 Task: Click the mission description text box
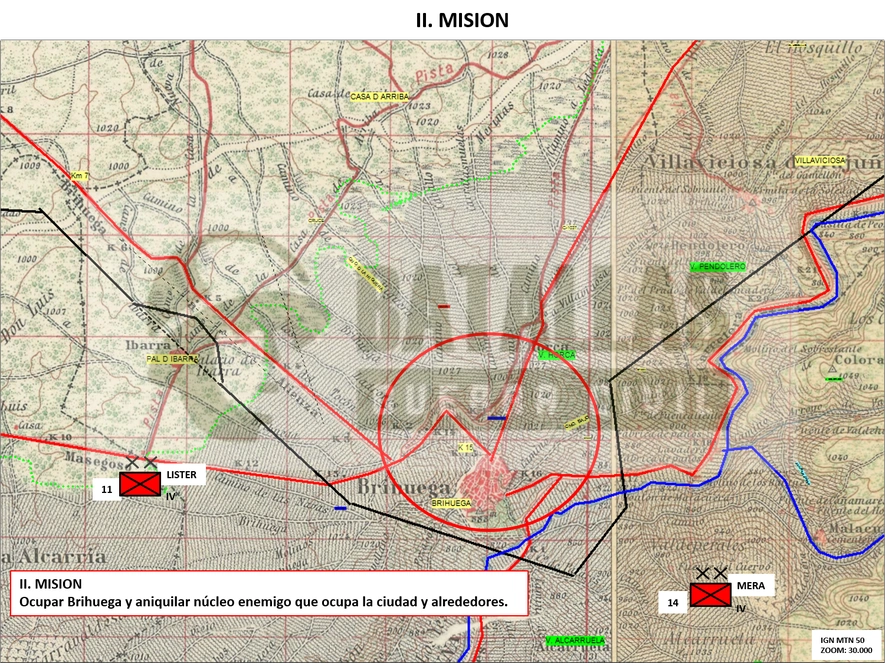[269, 593]
